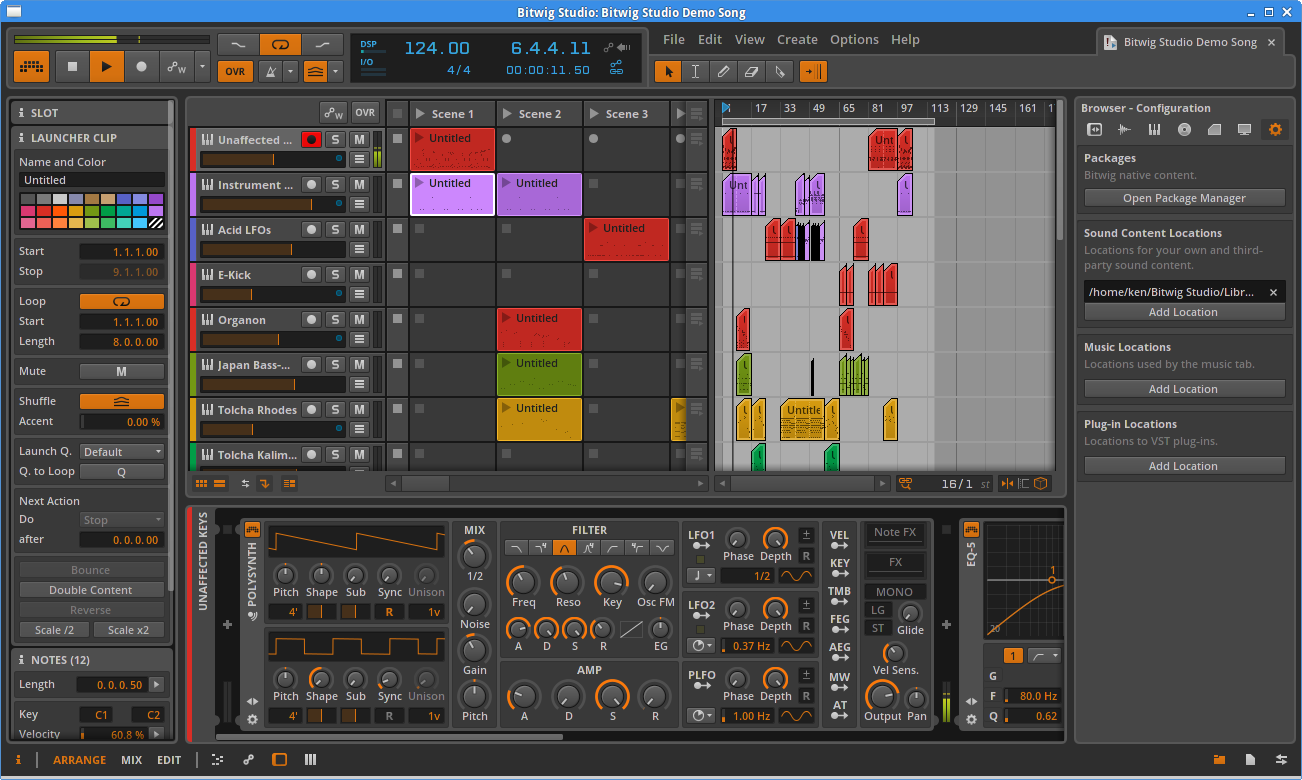Click Add Location under Music Locations

(1184, 389)
